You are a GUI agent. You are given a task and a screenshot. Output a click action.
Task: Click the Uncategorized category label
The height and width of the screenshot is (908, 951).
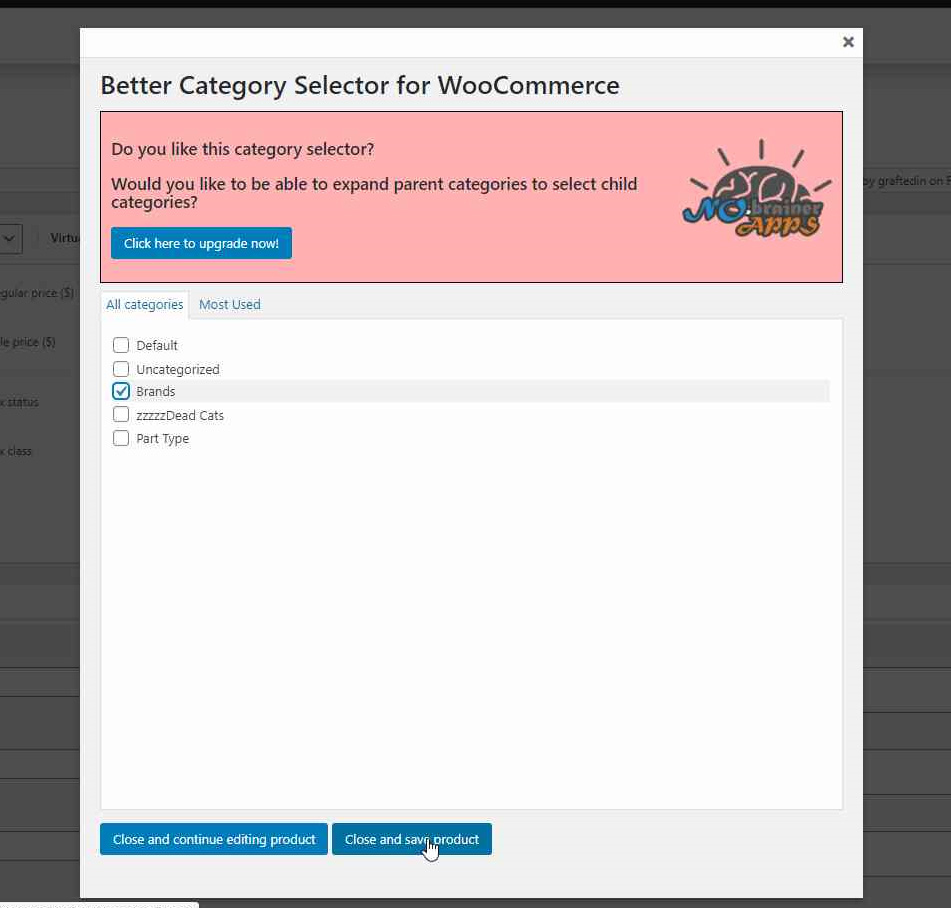coord(178,369)
